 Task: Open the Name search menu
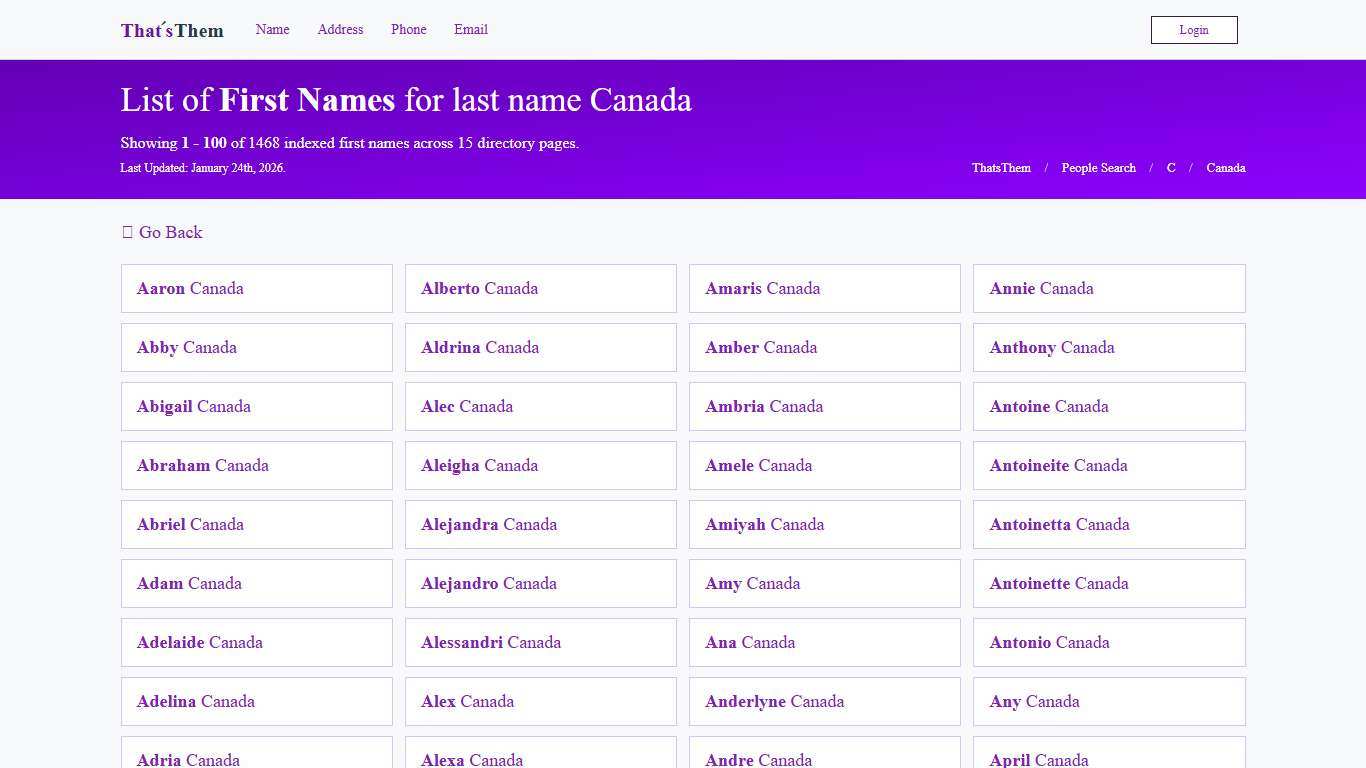pos(272,29)
